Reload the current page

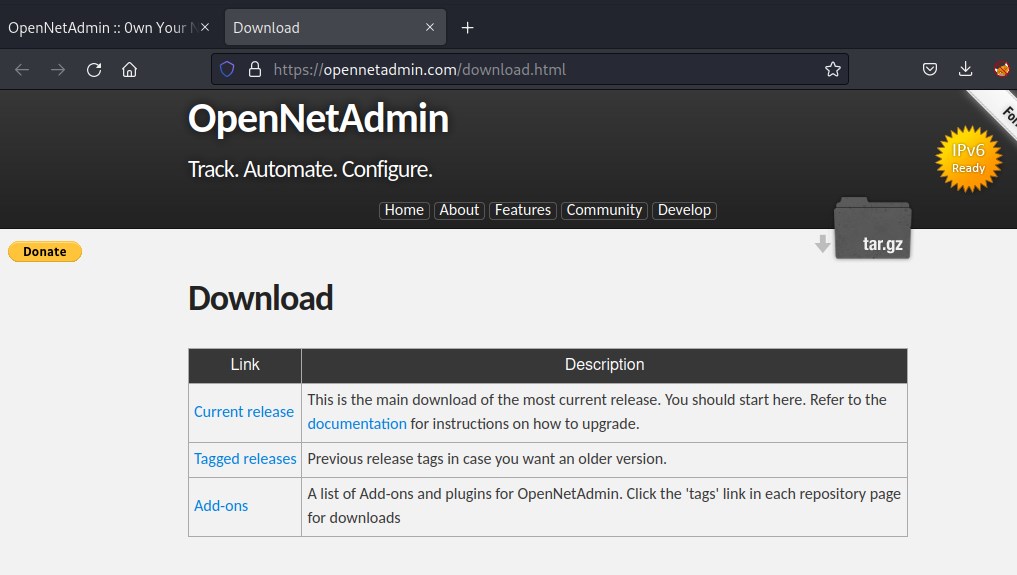click(x=94, y=69)
